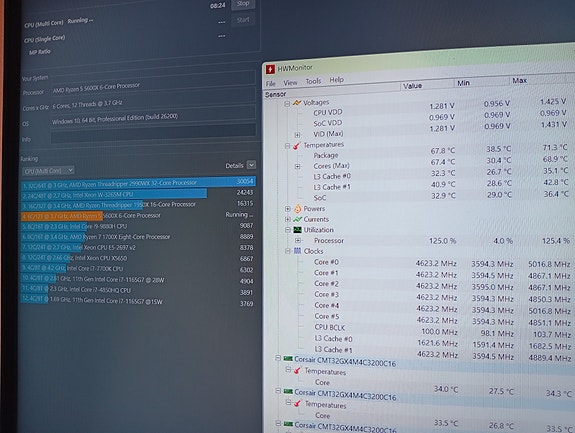This screenshot has height=433, width=575.
Task: Select the red Temperatures thermometer icon
Action: [297, 146]
